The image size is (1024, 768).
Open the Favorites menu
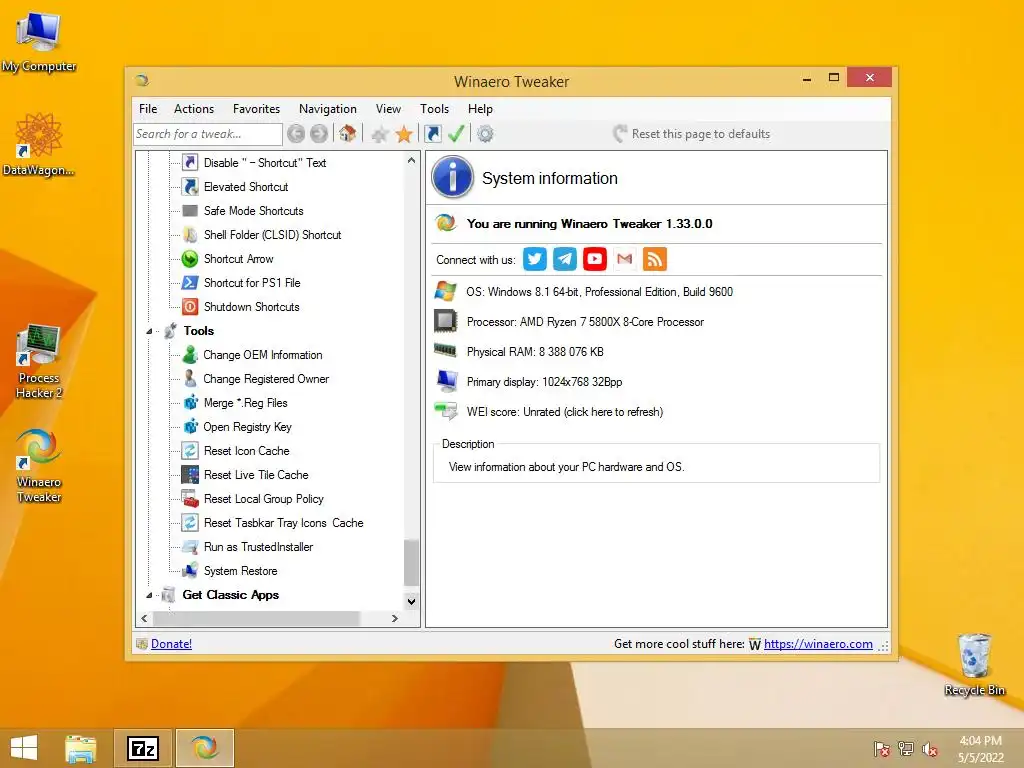(x=256, y=109)
